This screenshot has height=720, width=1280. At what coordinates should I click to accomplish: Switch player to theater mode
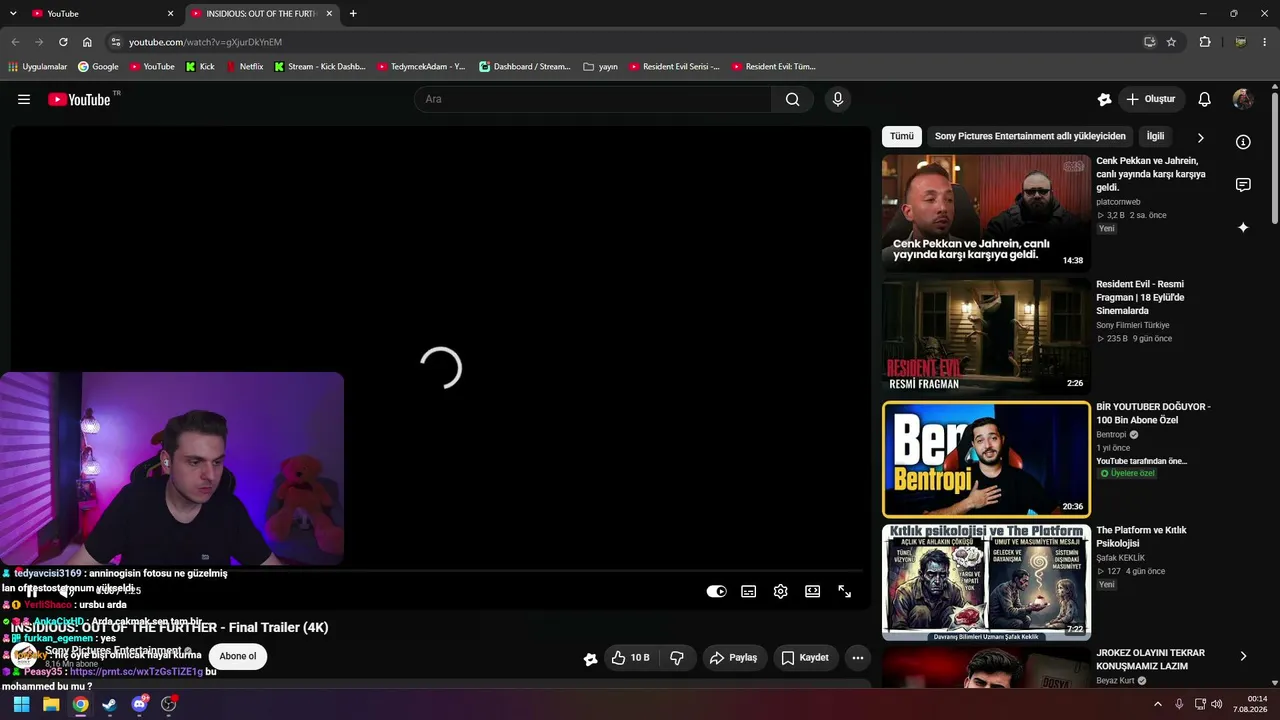point(812,591)
